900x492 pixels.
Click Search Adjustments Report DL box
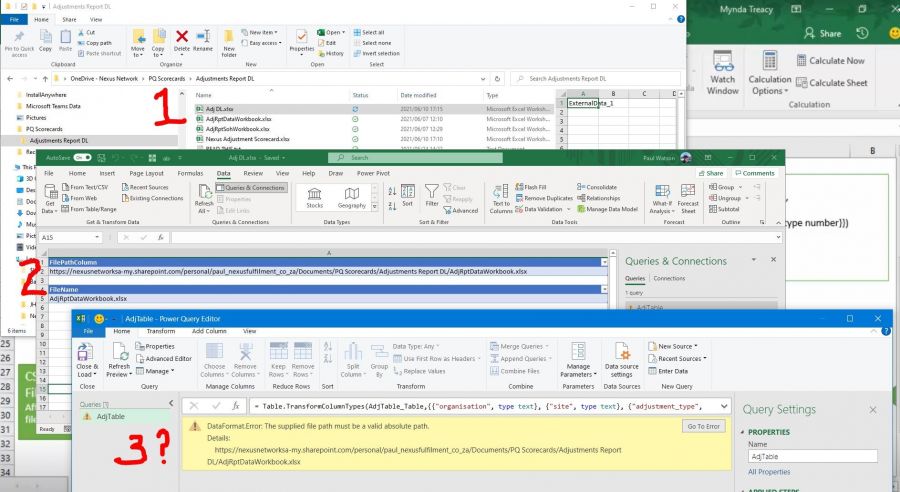(x=596, y=79)
